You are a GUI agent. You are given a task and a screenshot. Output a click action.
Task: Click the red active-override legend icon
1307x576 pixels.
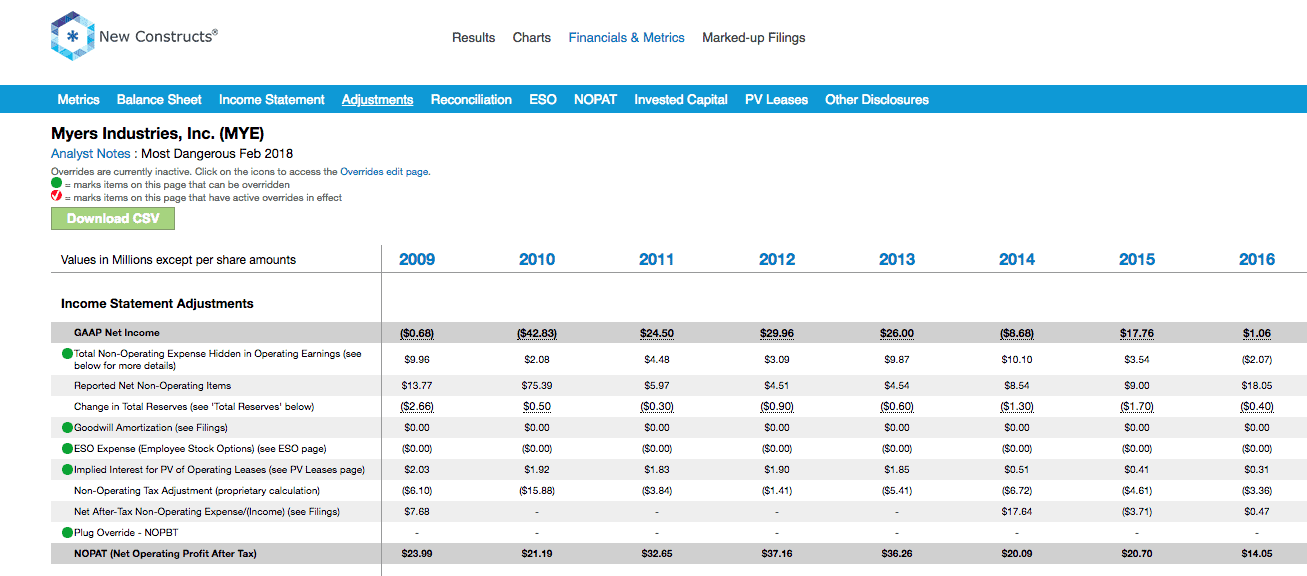pos(56,197)
